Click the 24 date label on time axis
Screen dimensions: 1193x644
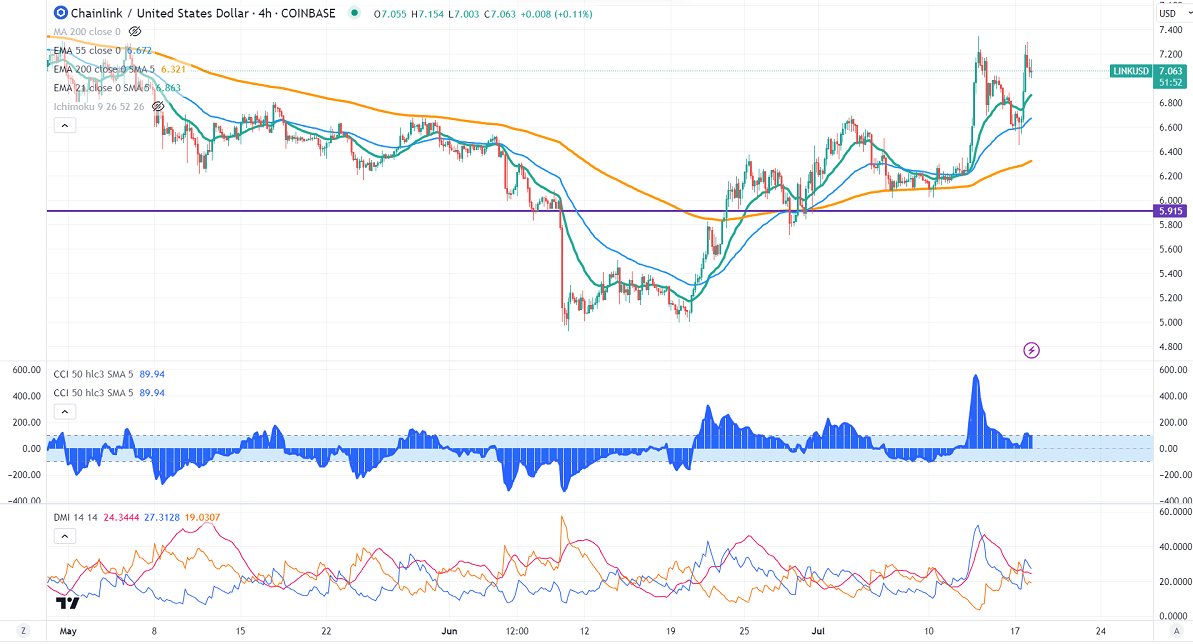point(1100,631)
